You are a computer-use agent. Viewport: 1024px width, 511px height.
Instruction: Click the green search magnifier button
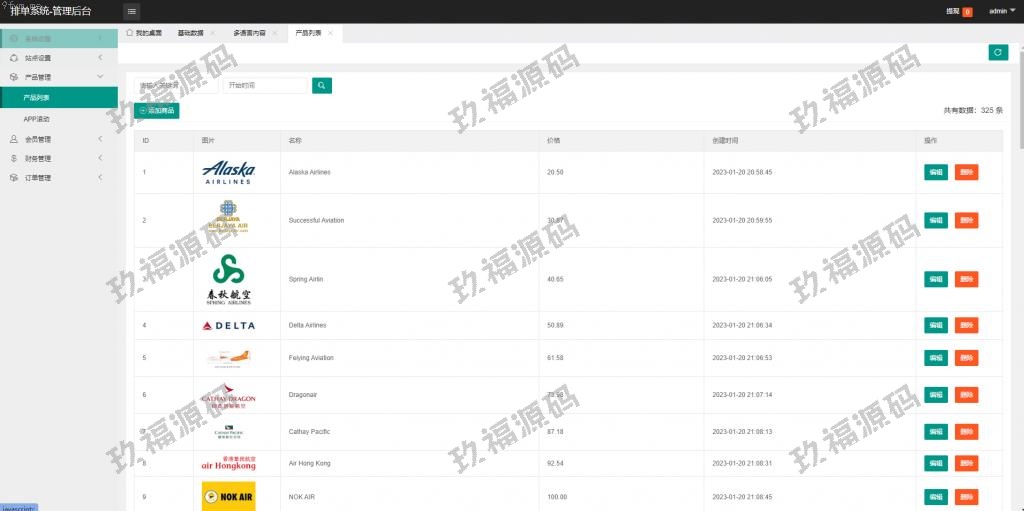click(x=321, y=86)
